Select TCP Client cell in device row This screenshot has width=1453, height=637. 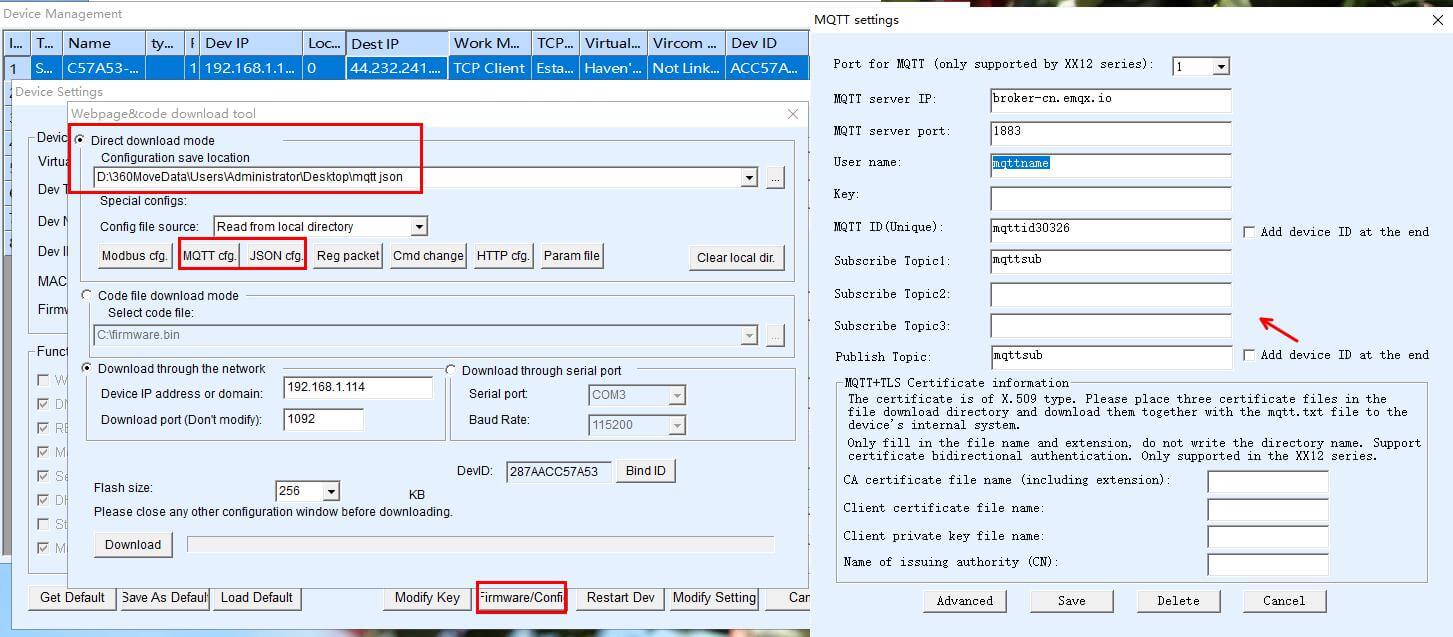pos(489,69)
